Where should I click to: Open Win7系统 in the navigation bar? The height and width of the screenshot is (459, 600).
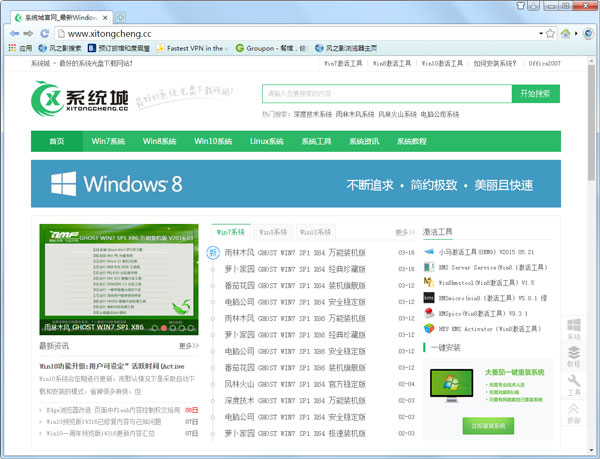coord(108,141)
